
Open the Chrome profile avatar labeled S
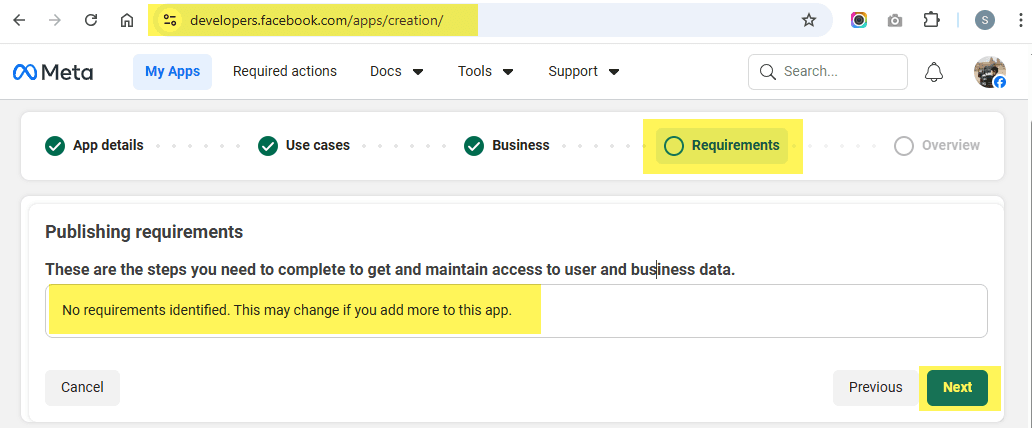pos(985,20)
